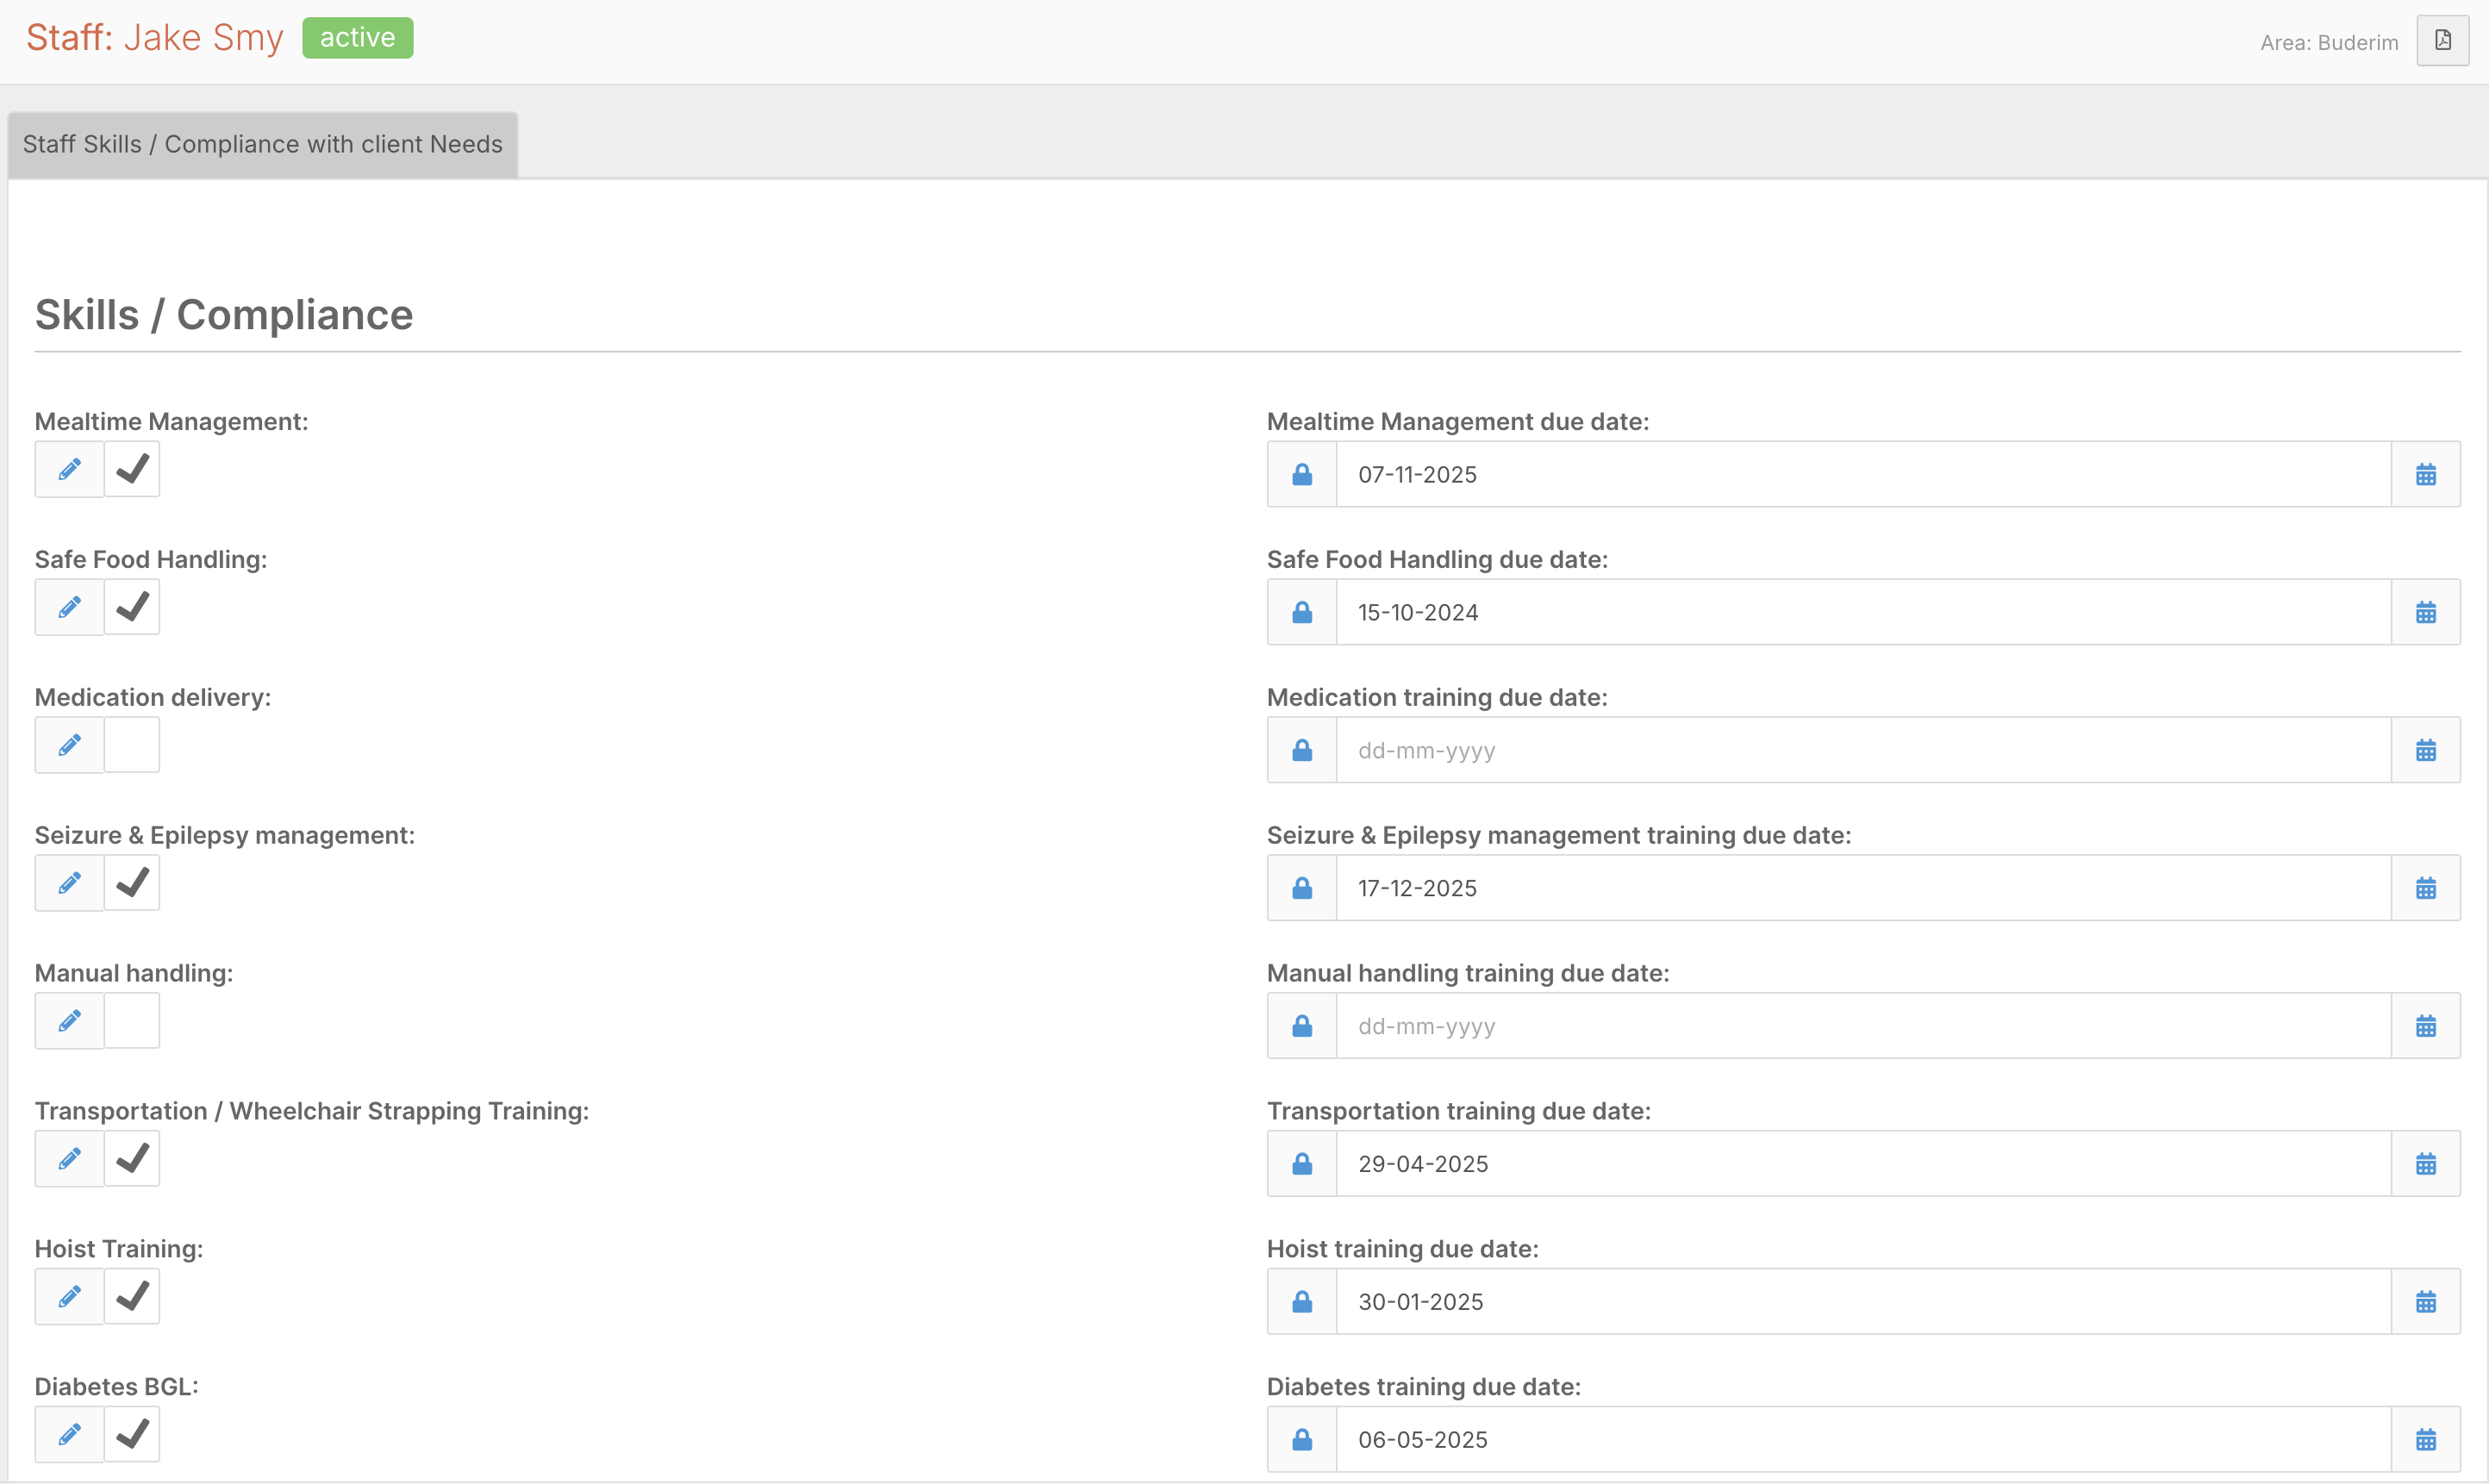Uncheck the Mealtime Management checkbox

click(132, 469)
